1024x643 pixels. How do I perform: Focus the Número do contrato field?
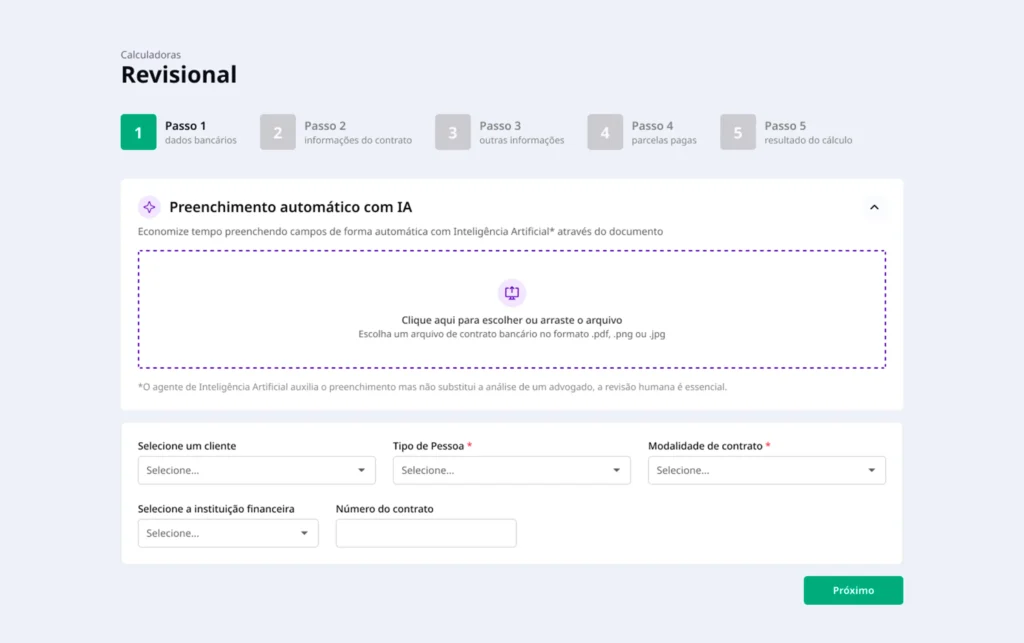click(426, 533)
